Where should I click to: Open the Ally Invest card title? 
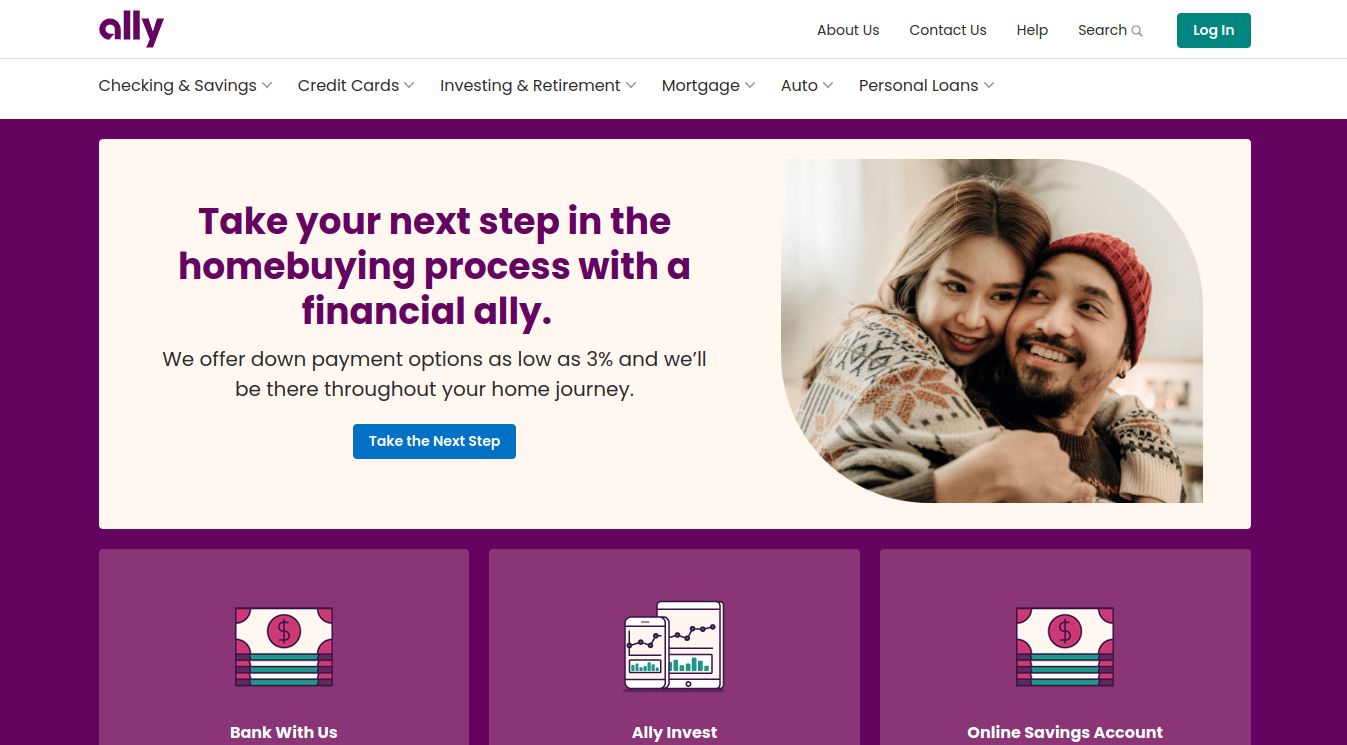(x=674, y=732)
